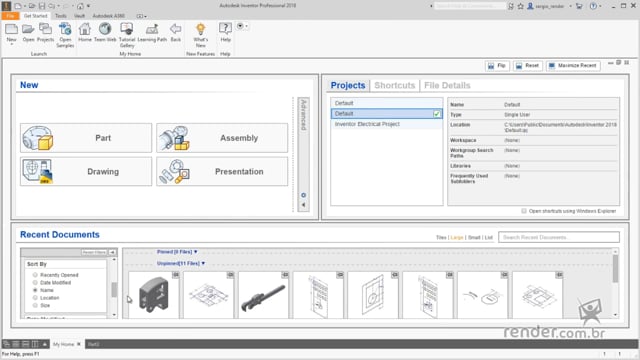Select the Date Modified sort option
Image resolution: width=640 pixels, height=360 pixels.
(35, 282)
